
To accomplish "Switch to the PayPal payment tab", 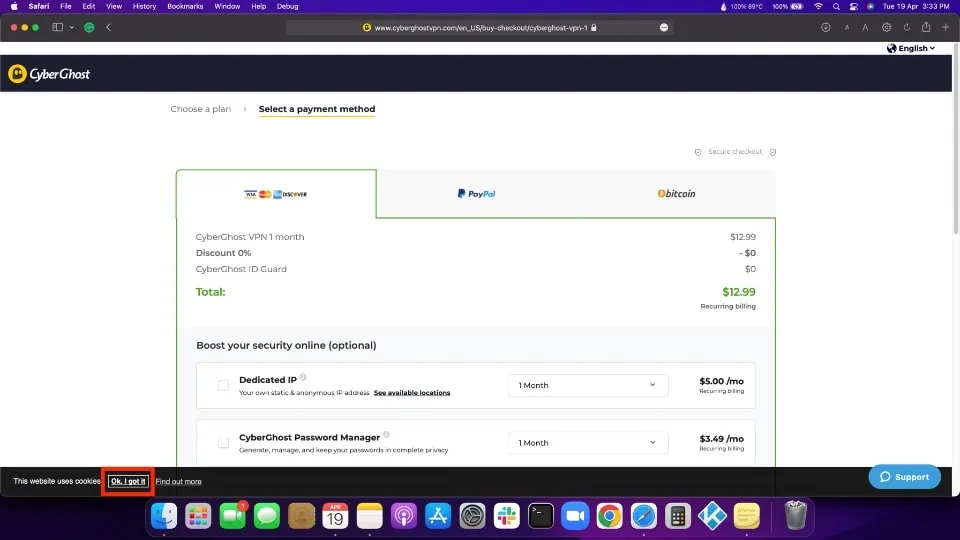I will coord(476,193).
